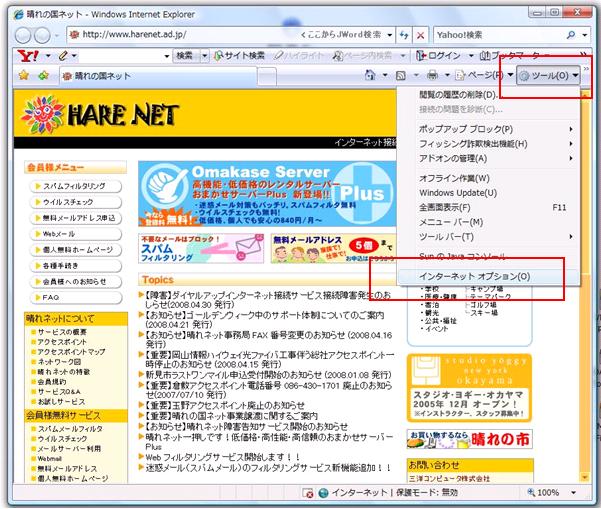Image resolution: width=601 pixels, height=509 pixels.
Task: Click the Refresh page icon
Action: point(404,35)
